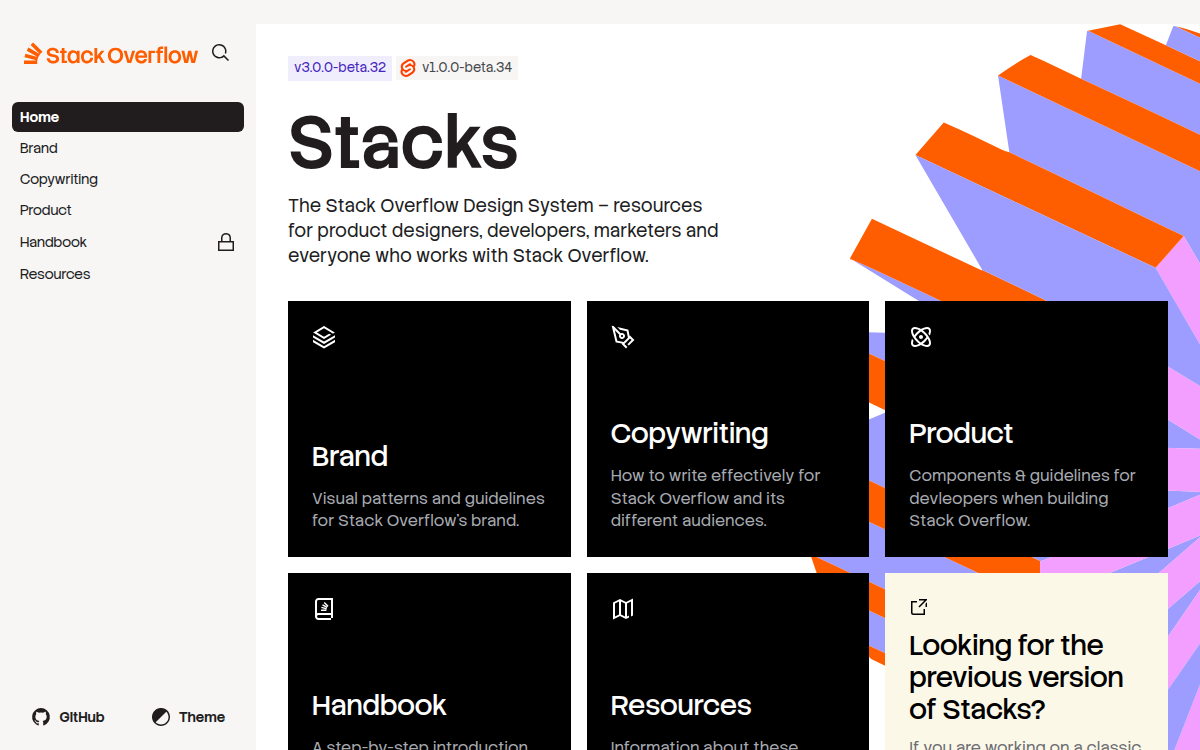Click the map icon in Resources card
1200x750 pixels.
[623, 609]
